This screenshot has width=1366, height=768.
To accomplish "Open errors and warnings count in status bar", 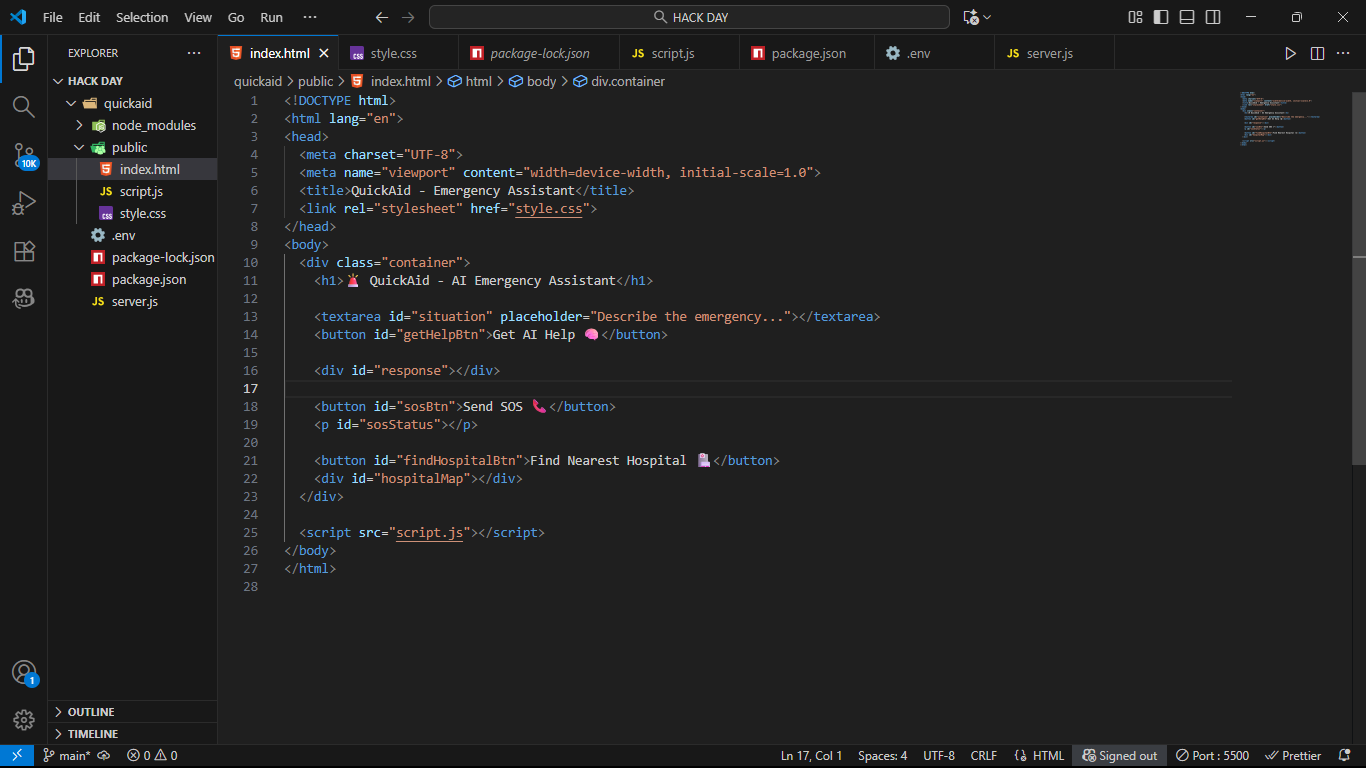I will coord(152,756).
